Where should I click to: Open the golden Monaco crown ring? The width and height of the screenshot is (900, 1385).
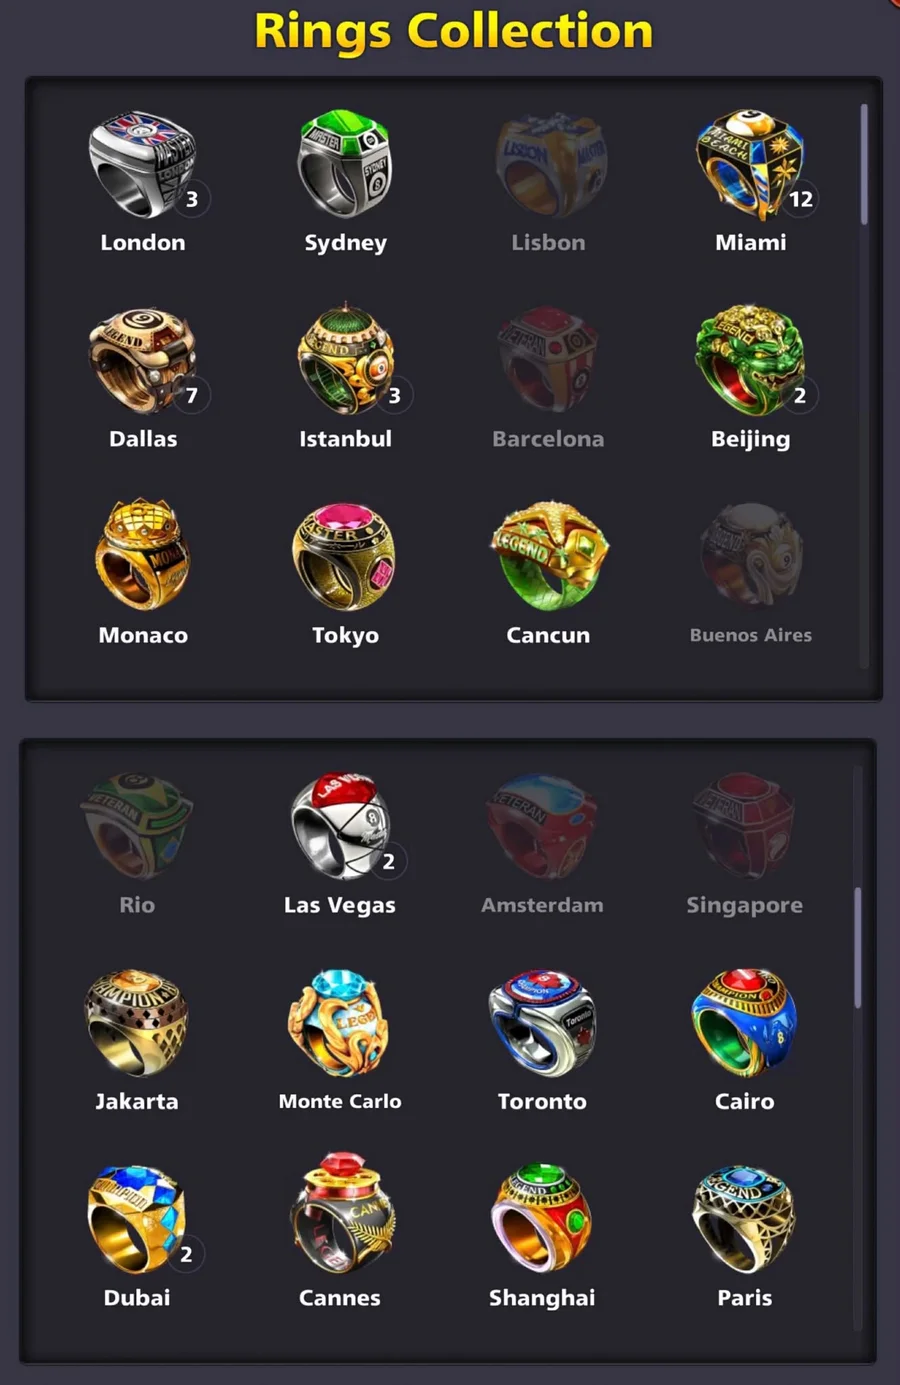142,555
